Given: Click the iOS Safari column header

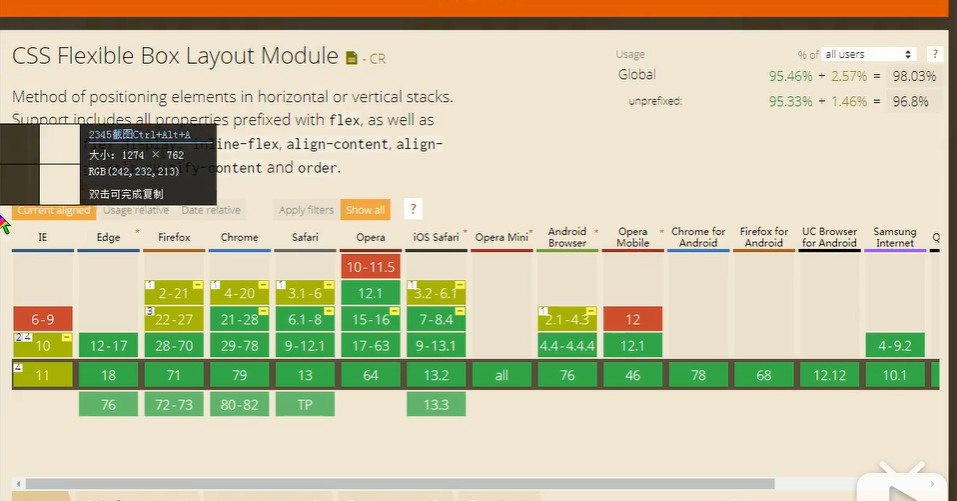Looking at the screenshot, I should (436, 237).
